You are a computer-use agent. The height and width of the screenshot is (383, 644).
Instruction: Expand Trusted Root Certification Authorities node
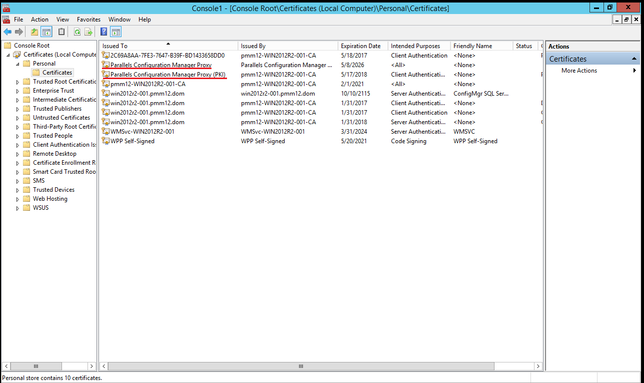(17, 82)
